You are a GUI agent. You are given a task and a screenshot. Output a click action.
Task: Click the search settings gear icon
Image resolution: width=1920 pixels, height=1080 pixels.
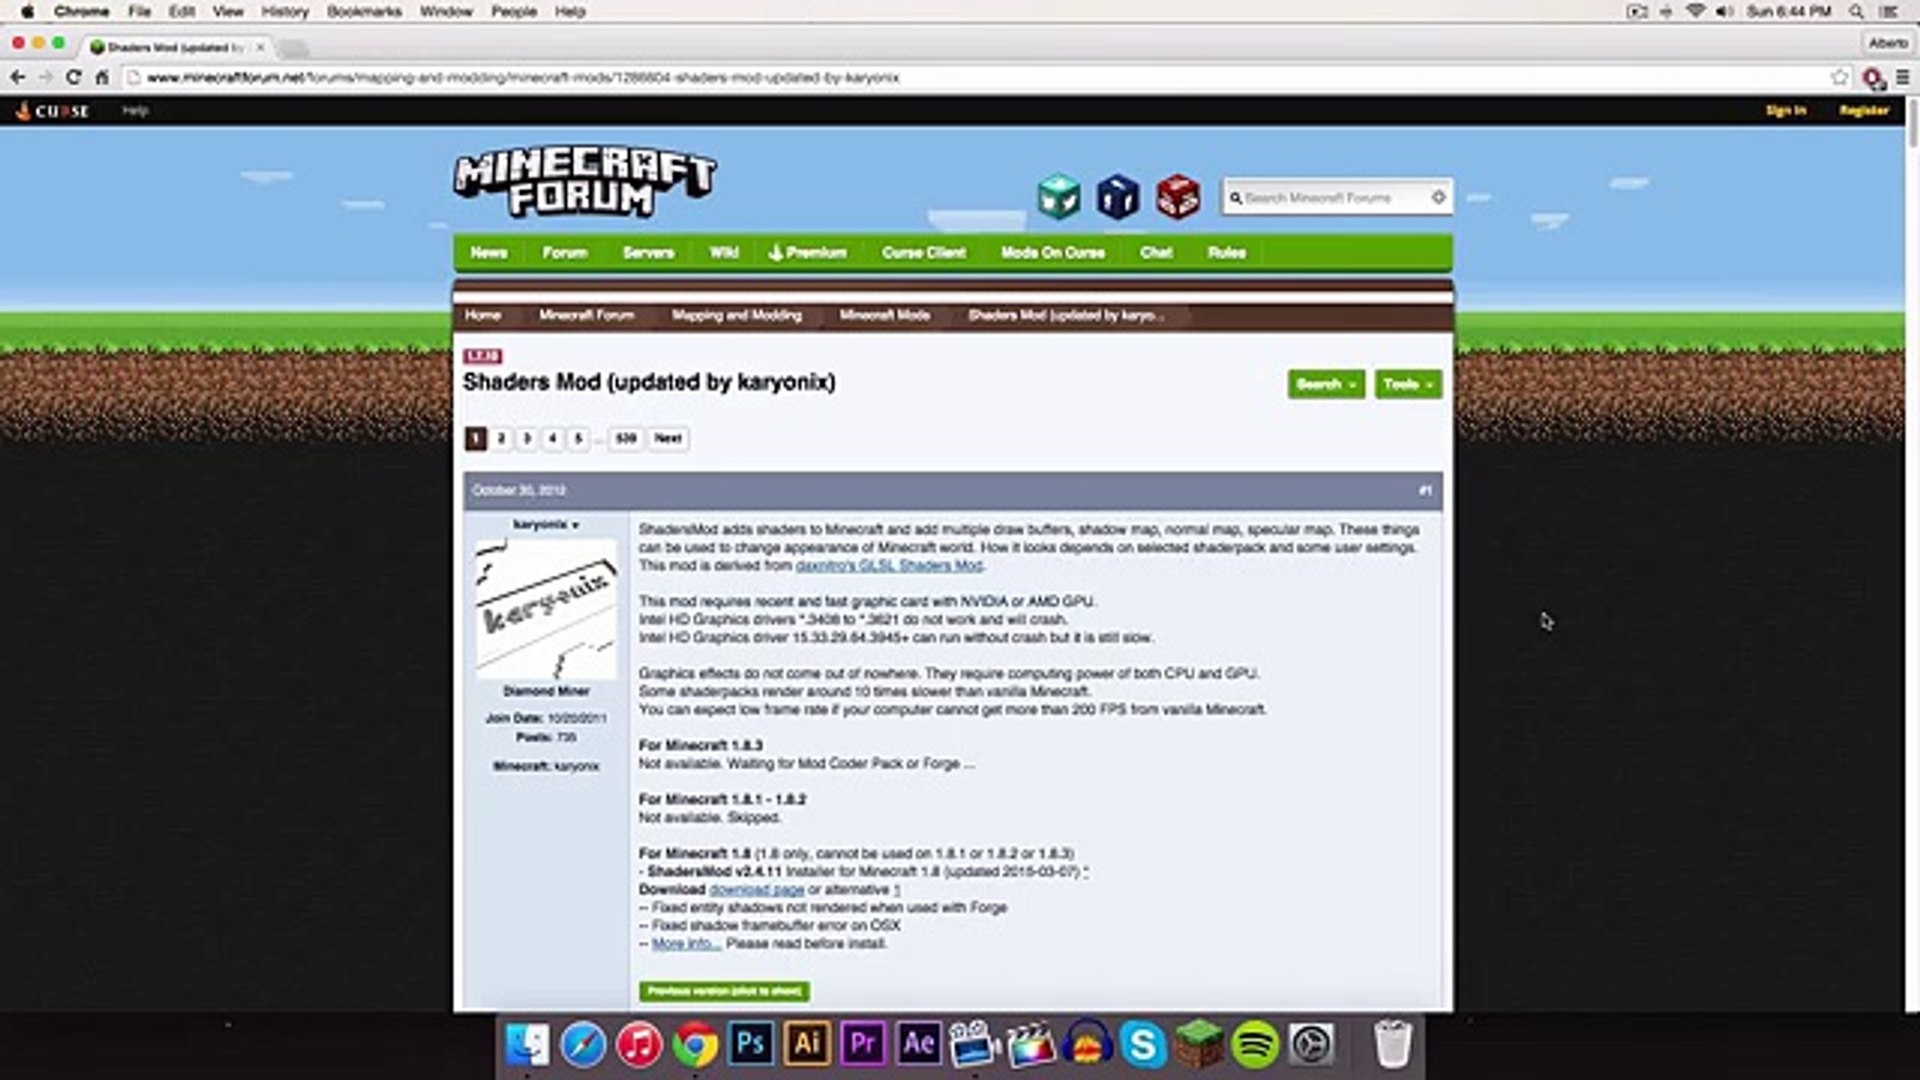[x=1438, y=198]
